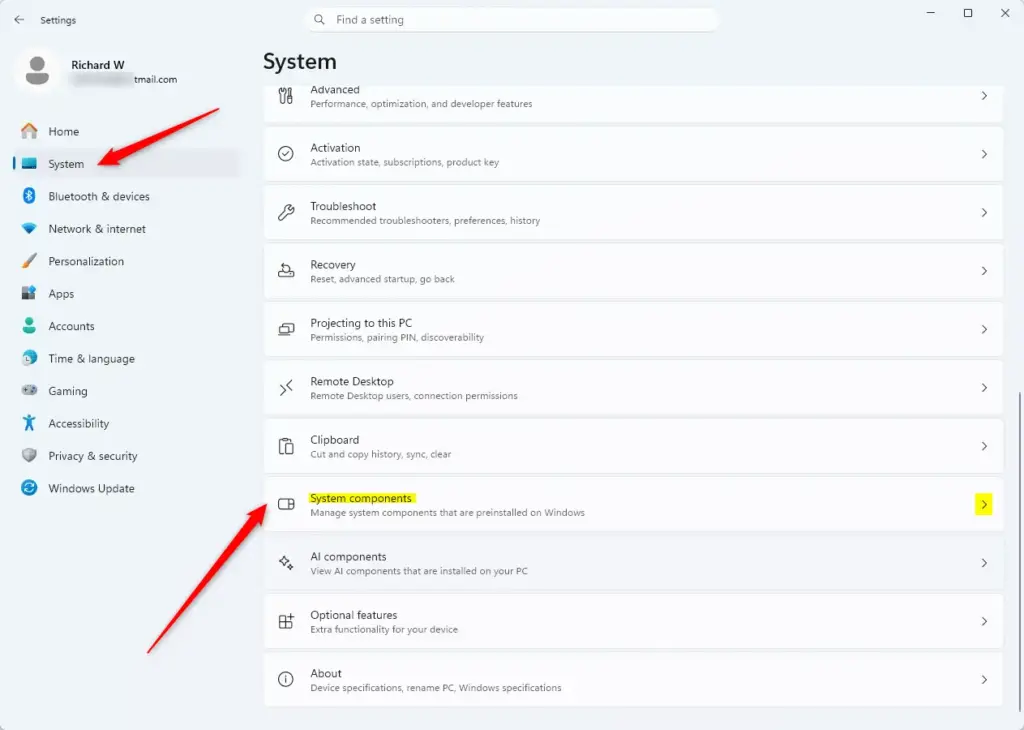Click the Activation checkmark circle icon
This screenshot has width=1024, height=730.
286,154
